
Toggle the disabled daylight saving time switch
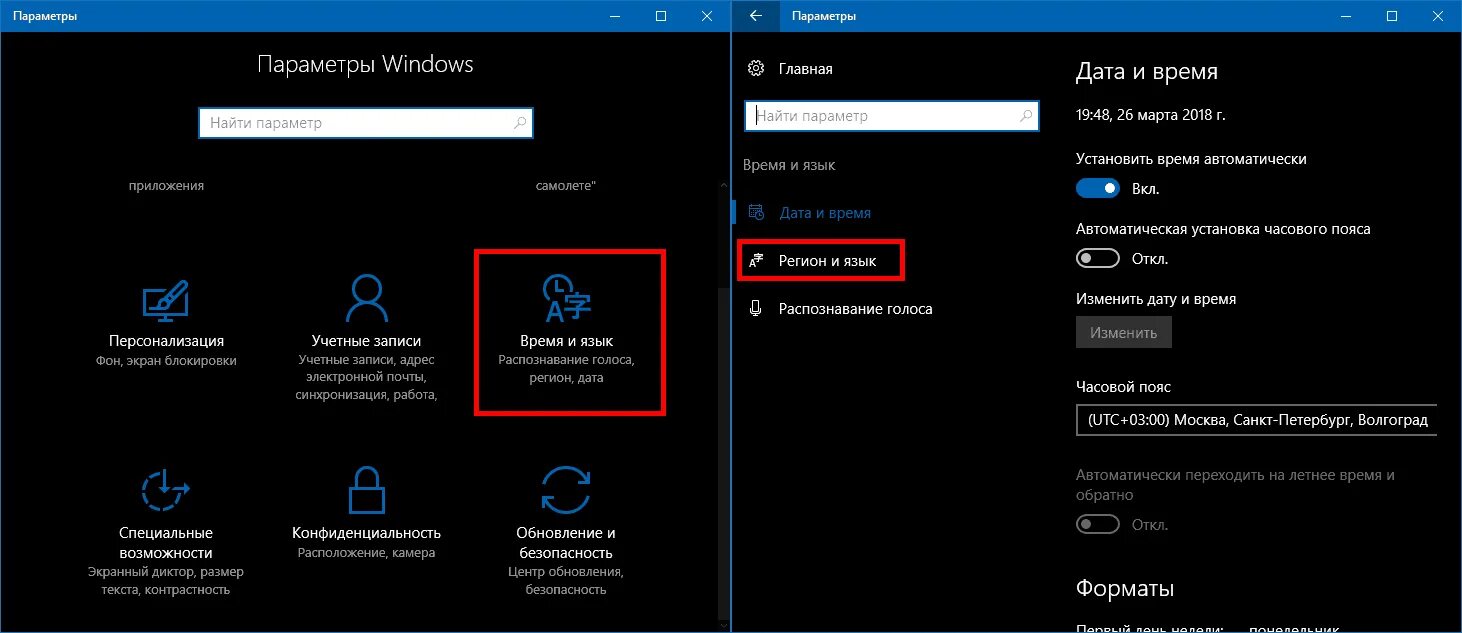click(x=1097, y=524)
